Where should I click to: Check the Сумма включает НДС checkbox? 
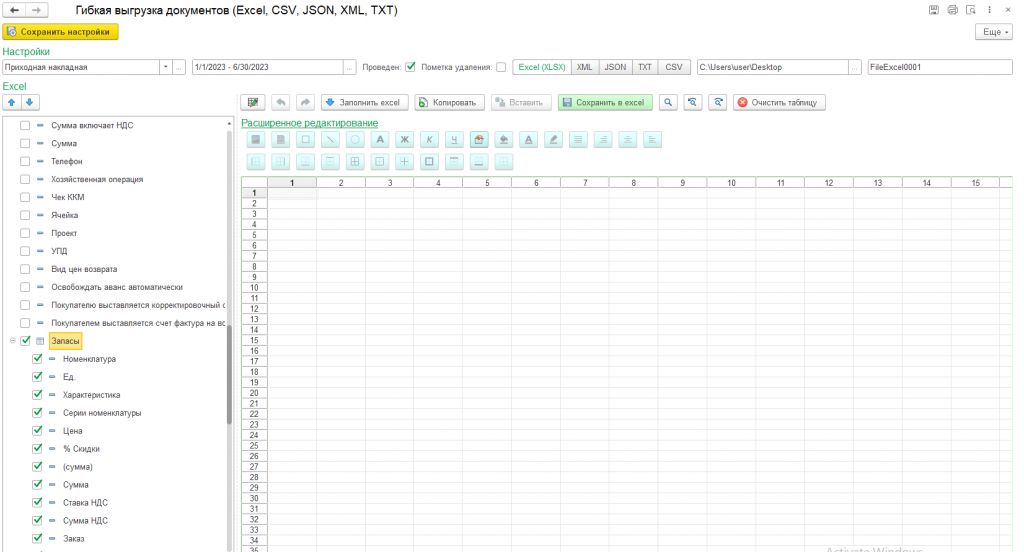tap(25, 125)
